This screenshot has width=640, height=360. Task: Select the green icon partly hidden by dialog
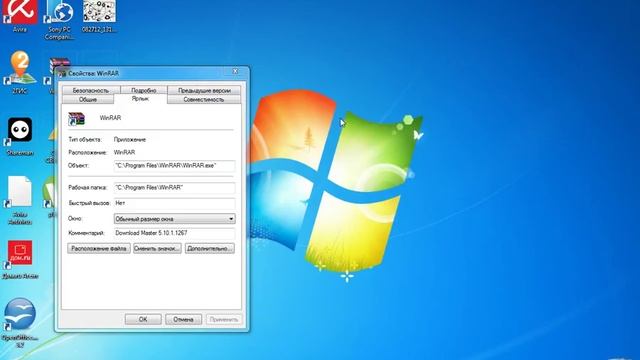[x=50, y=192]
